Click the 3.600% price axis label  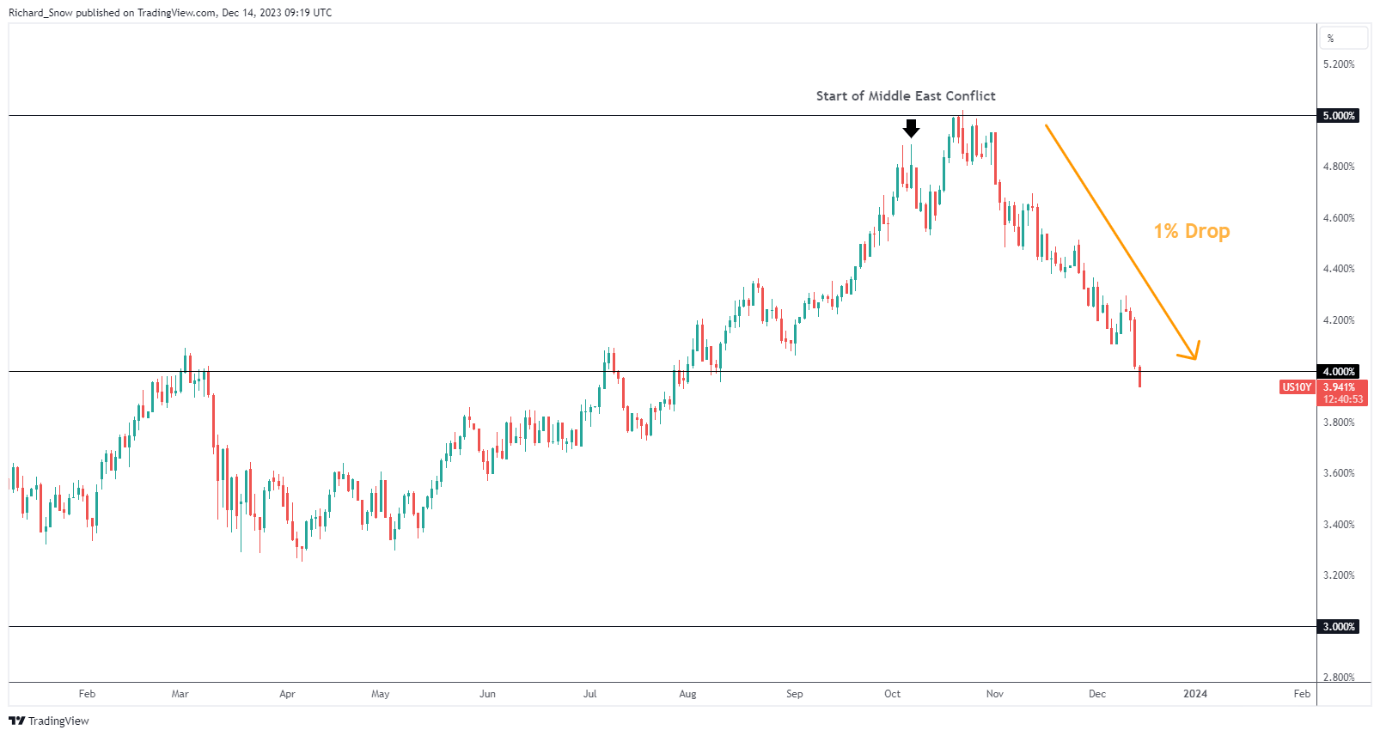pos(1339,474)
